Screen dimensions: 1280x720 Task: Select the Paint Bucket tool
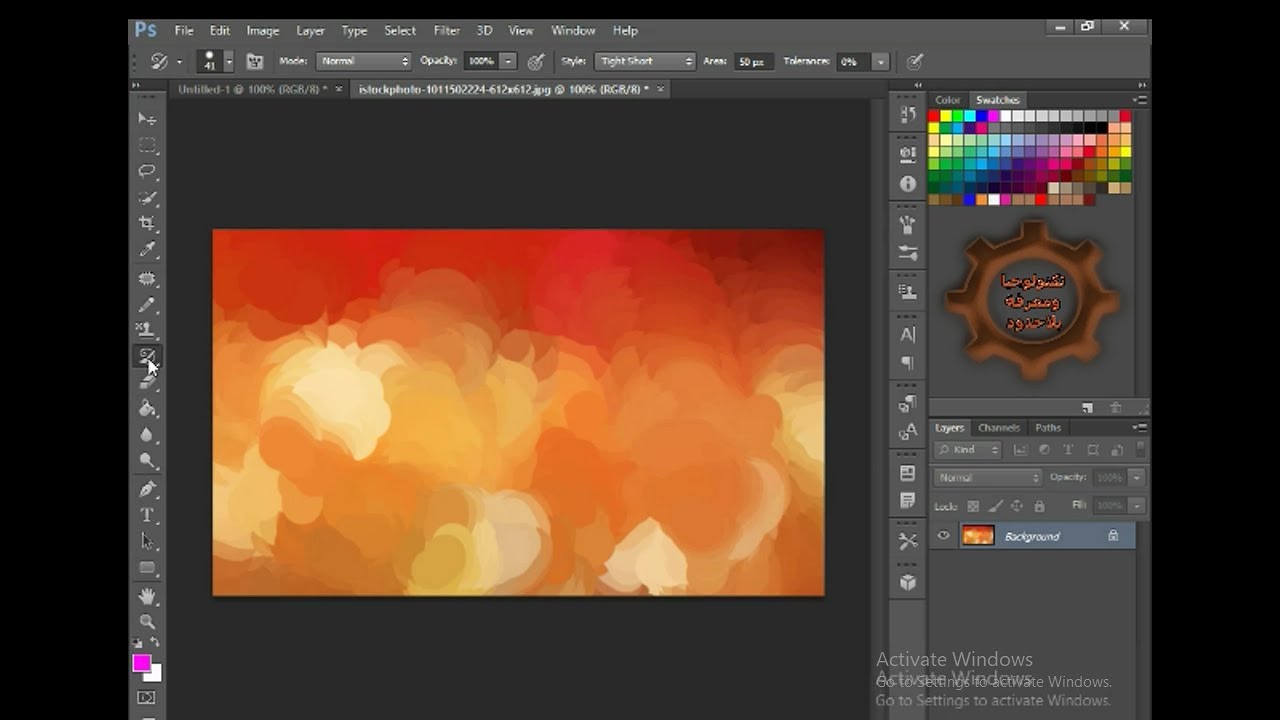pyautogui.click(x=147, y=408)
